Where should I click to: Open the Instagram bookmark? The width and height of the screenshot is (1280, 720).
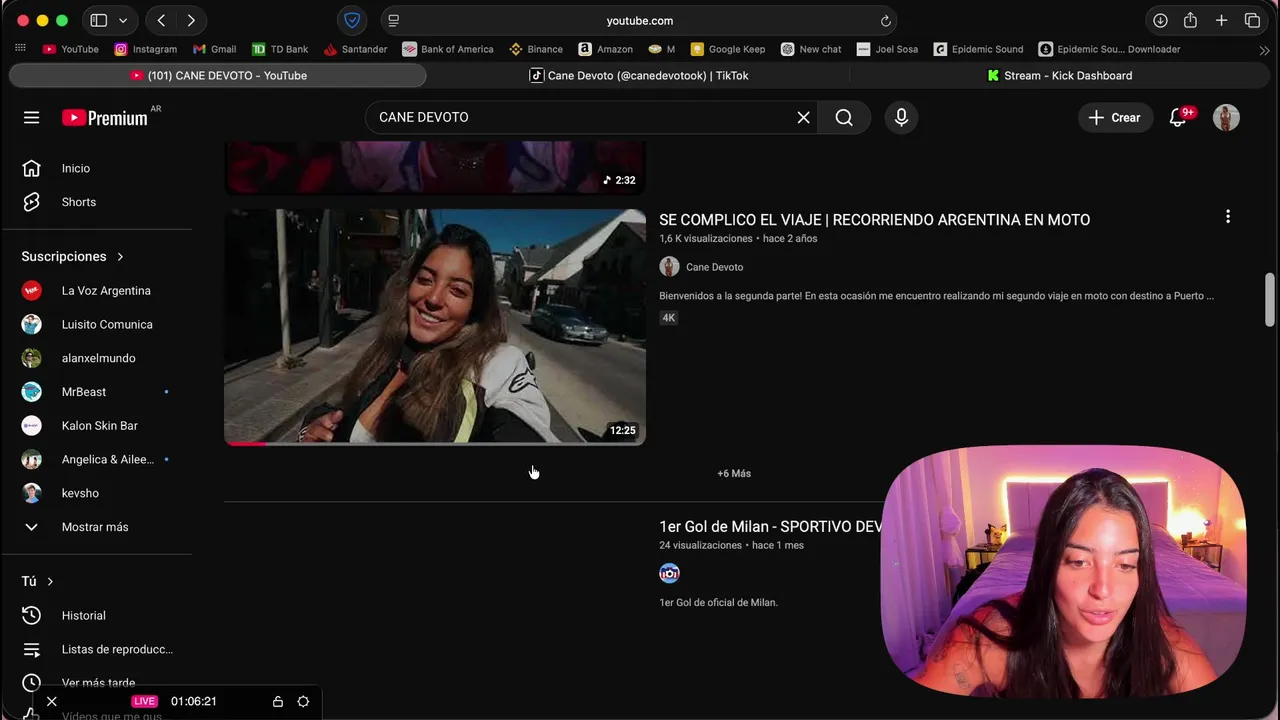(x=146, y=49)
